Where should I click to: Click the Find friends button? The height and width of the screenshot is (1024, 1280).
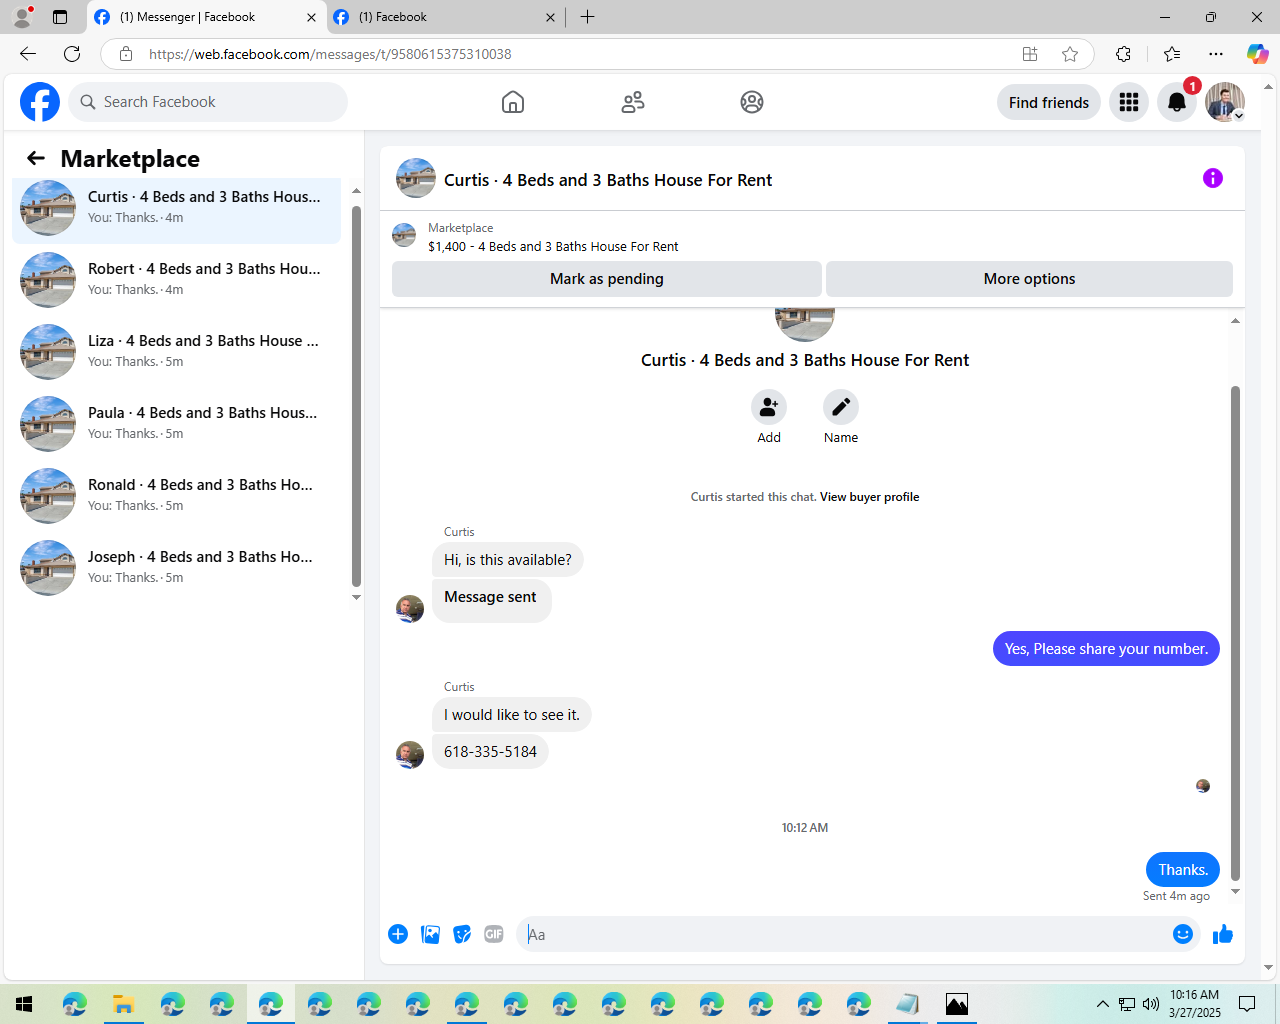(x=1049, y=102)
